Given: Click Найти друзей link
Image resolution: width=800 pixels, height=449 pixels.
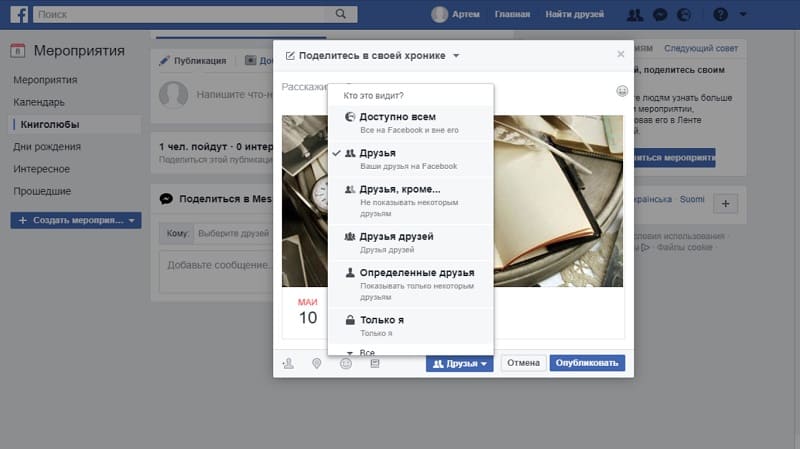Looking at the screenshot, I should click(x=574, y=14).
